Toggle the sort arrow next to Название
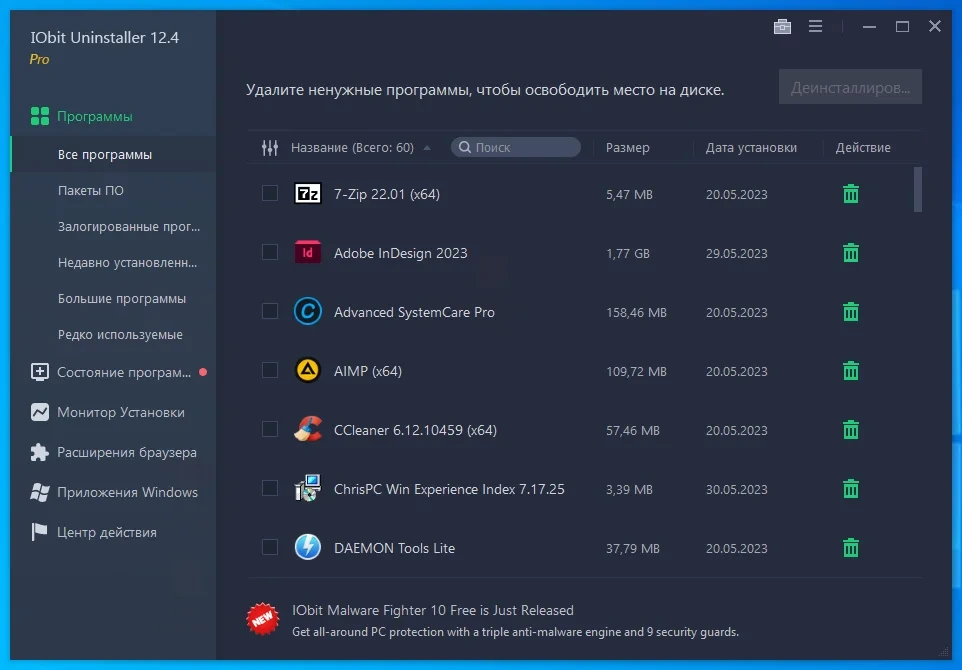 (427, 148)
